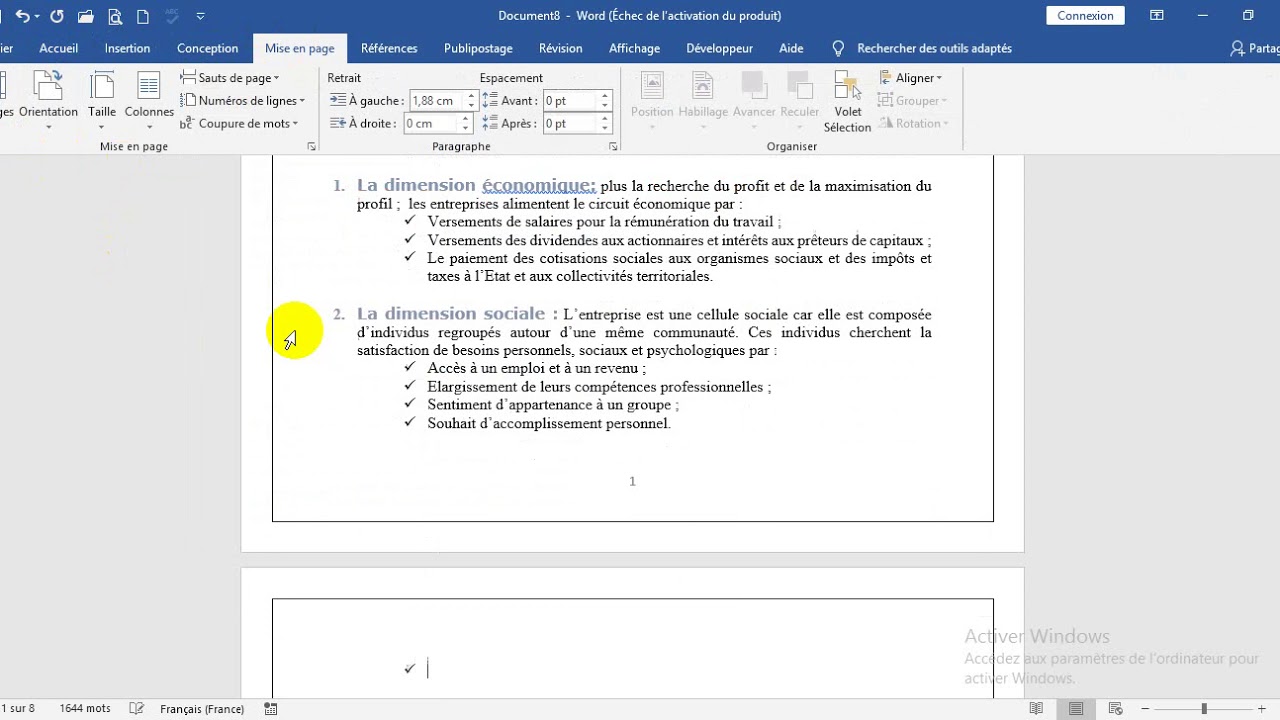Click the zoom slider handle
This screenshot has height=720, width=1280.
[x=1204, y=708]
